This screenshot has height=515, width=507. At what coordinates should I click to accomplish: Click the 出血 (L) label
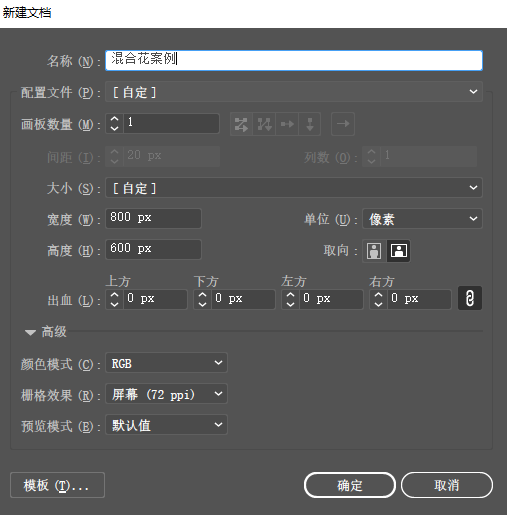coord(74,301)
